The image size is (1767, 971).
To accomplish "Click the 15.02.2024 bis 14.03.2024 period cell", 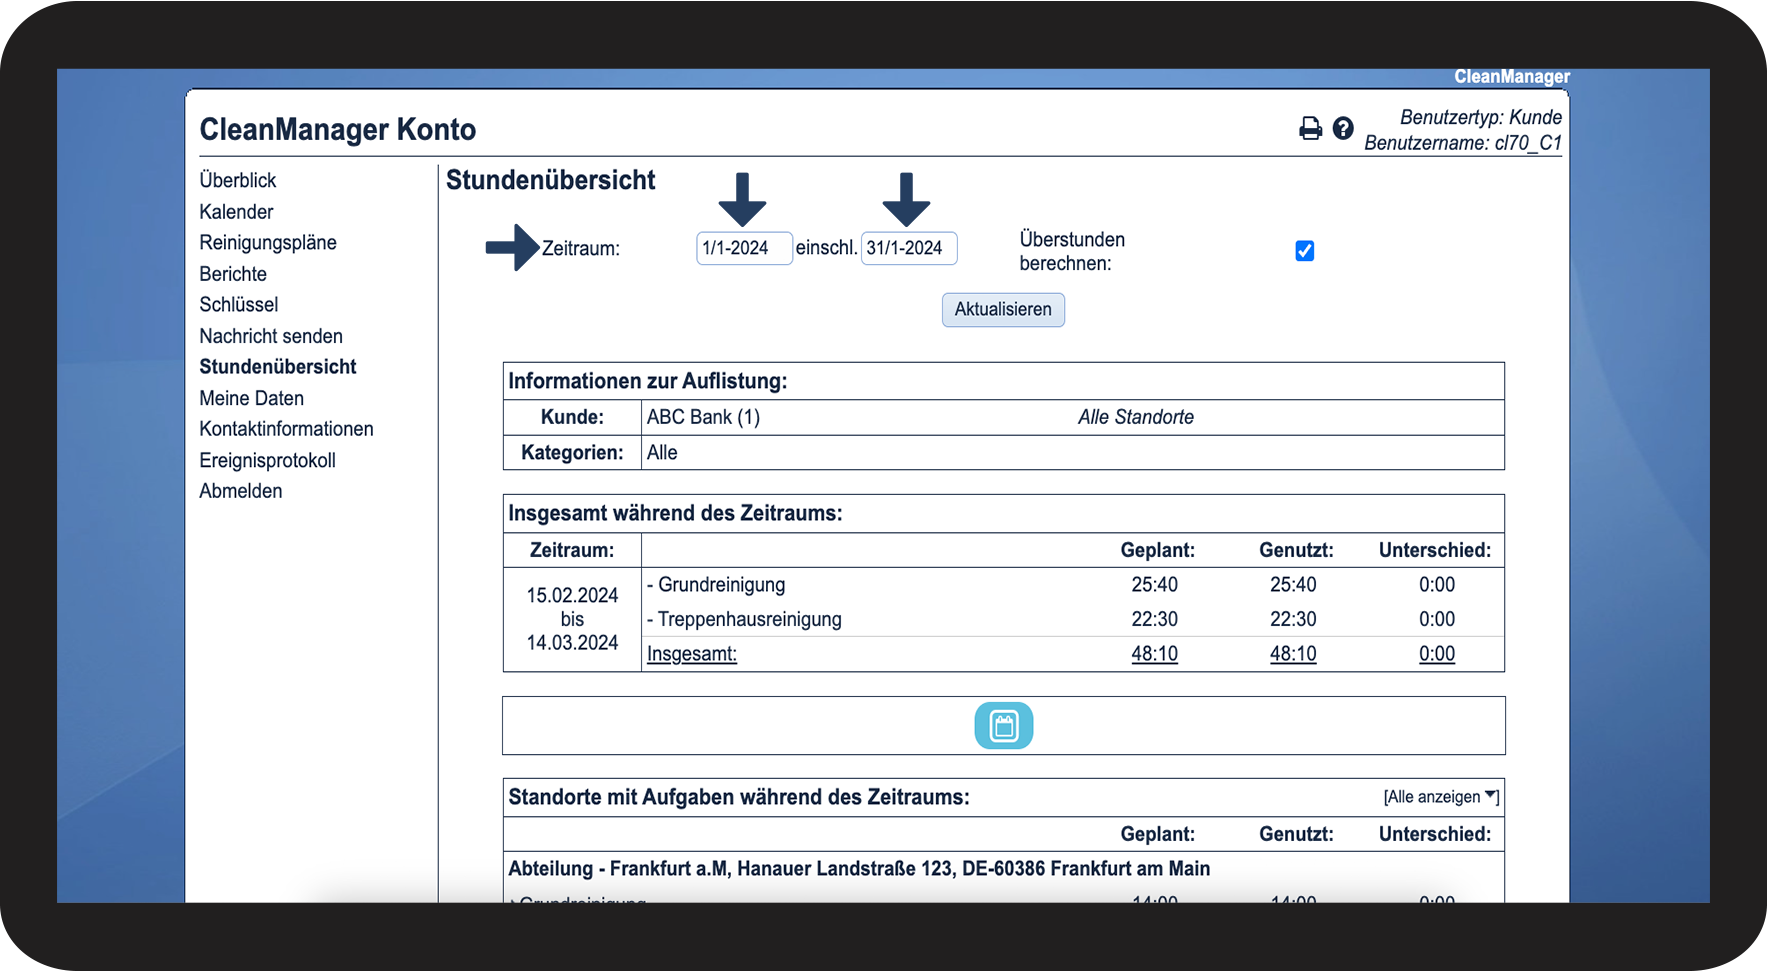I will (572, 619).
